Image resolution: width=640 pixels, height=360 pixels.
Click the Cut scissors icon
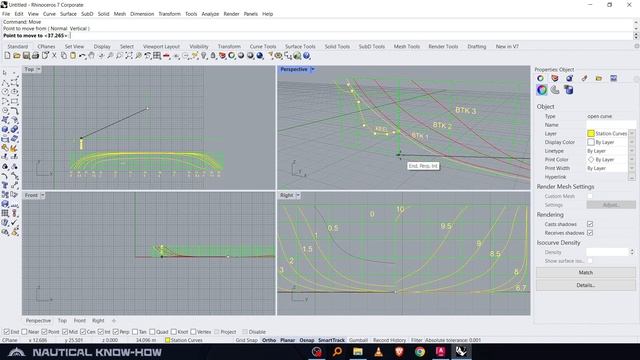click(x=54, y=56)
